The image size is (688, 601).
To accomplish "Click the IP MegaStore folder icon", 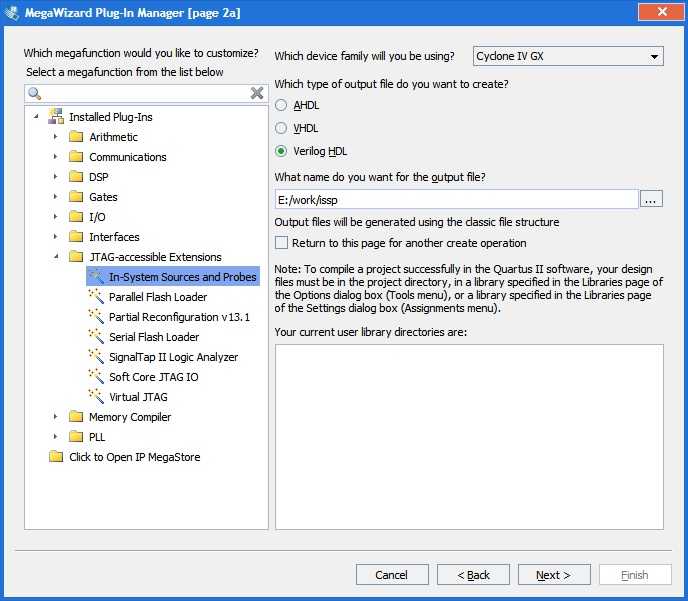I will [56, 457].
